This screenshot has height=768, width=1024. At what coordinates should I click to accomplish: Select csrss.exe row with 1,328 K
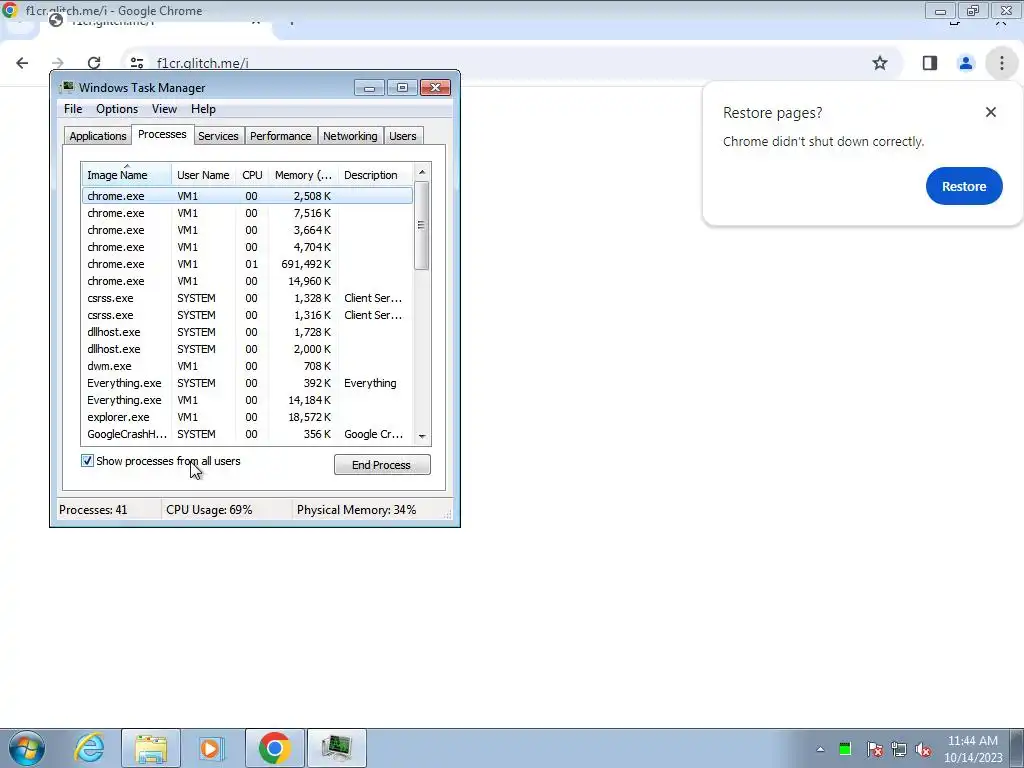pyautogui.click(x=247, y=298)
